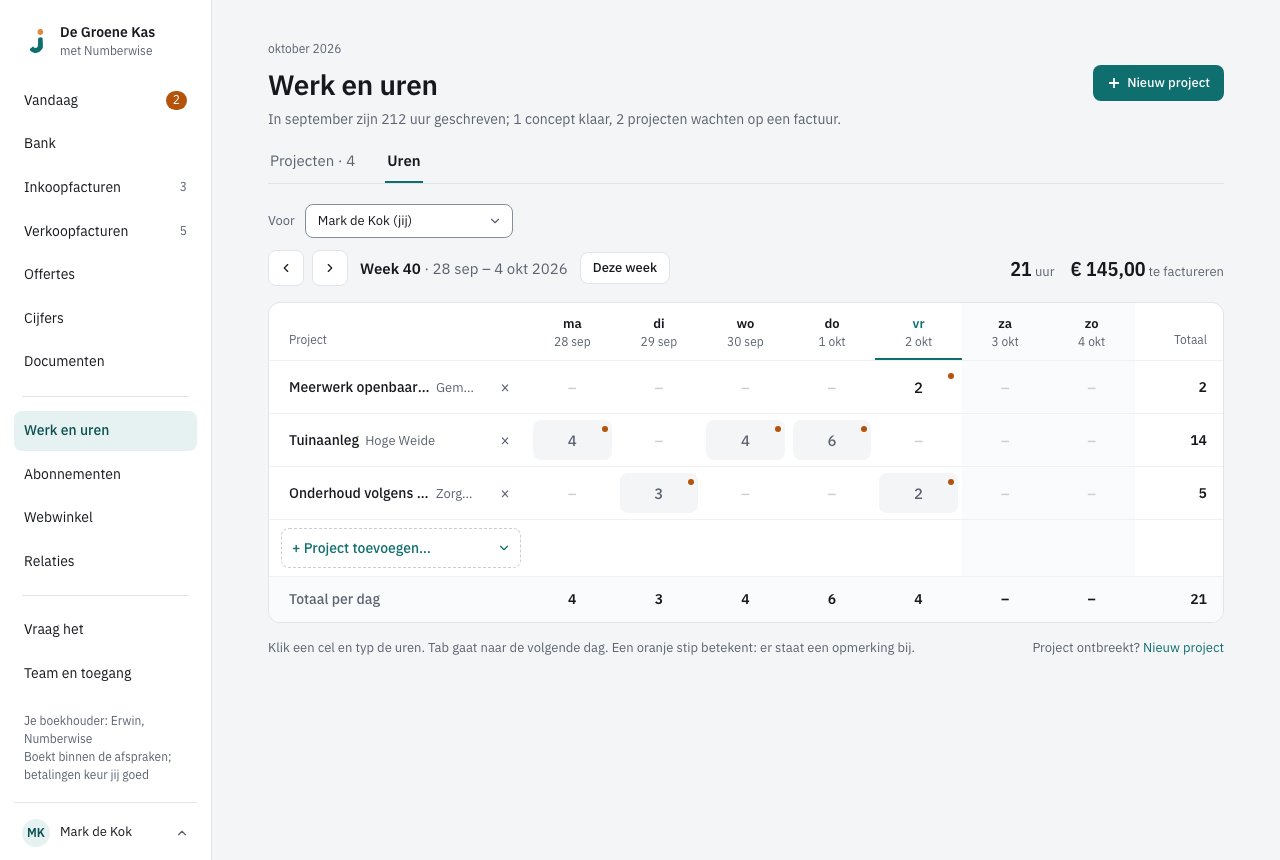The image size is (1280, 860).
Task: Edit Tuinaanleg hours for Thursday 1 okt
Action: (x=832, y=440)
